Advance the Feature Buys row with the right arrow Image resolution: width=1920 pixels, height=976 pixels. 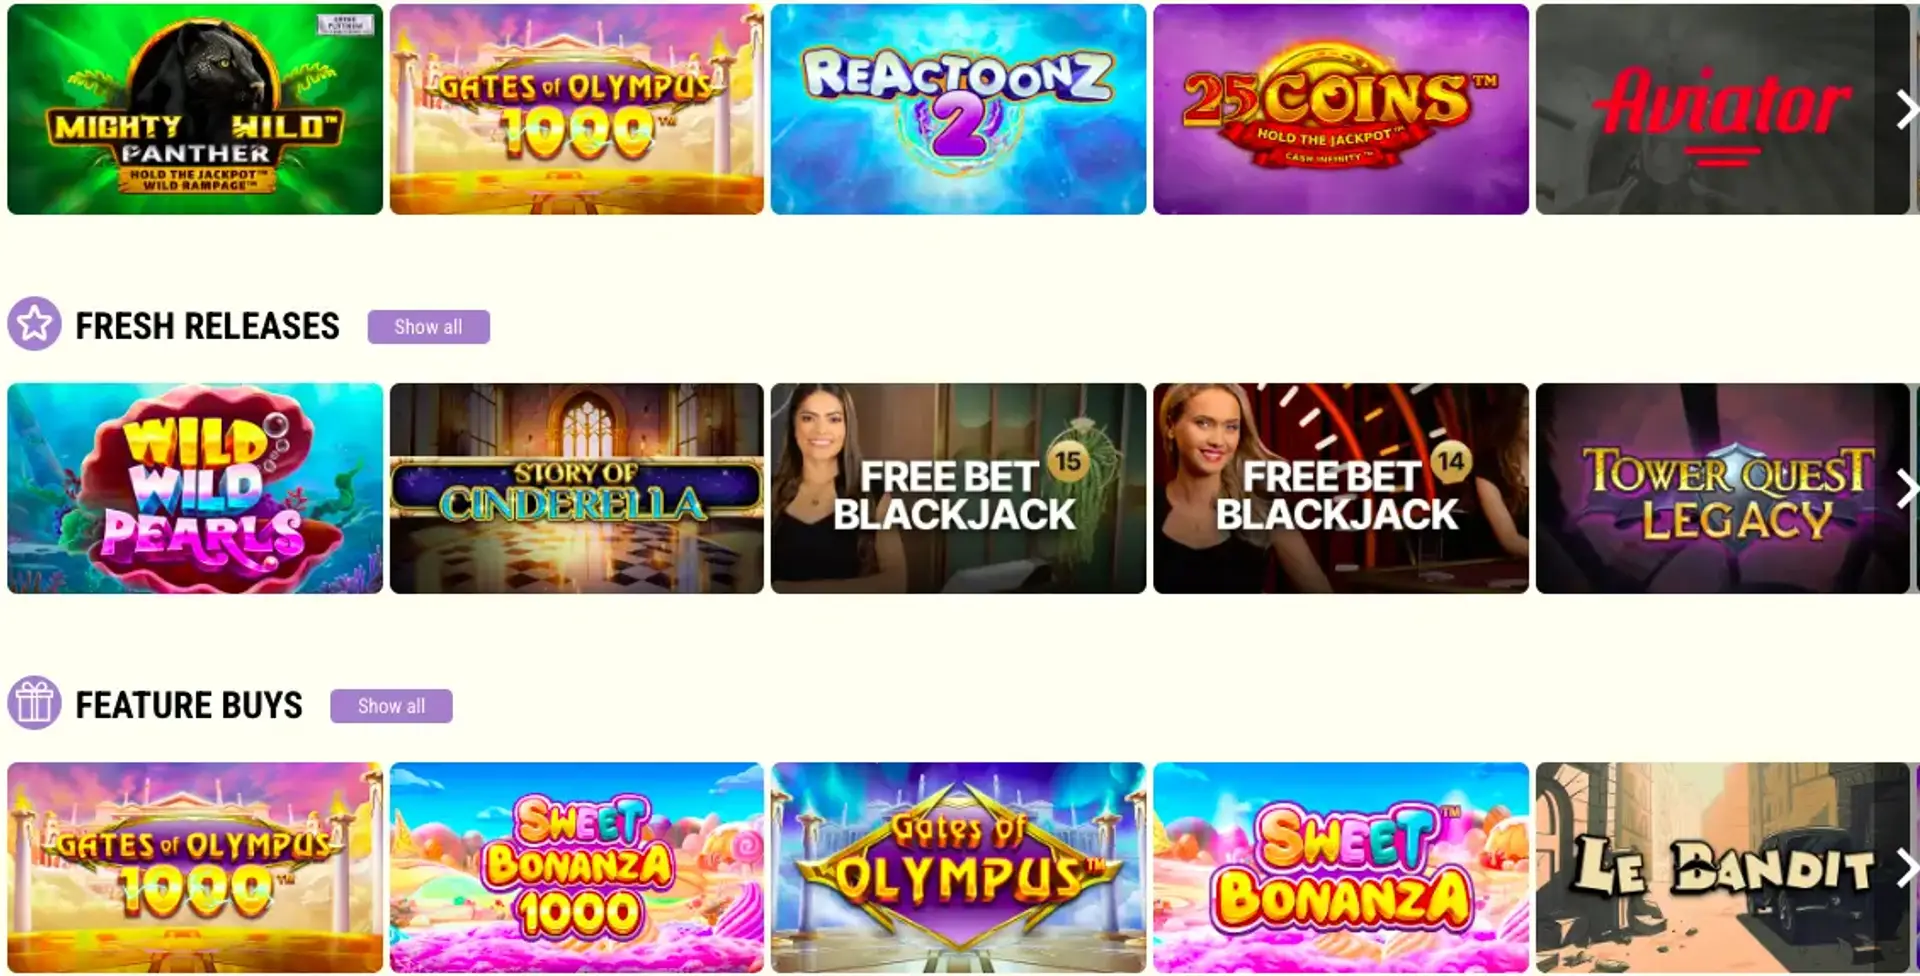click(1905, 868)
